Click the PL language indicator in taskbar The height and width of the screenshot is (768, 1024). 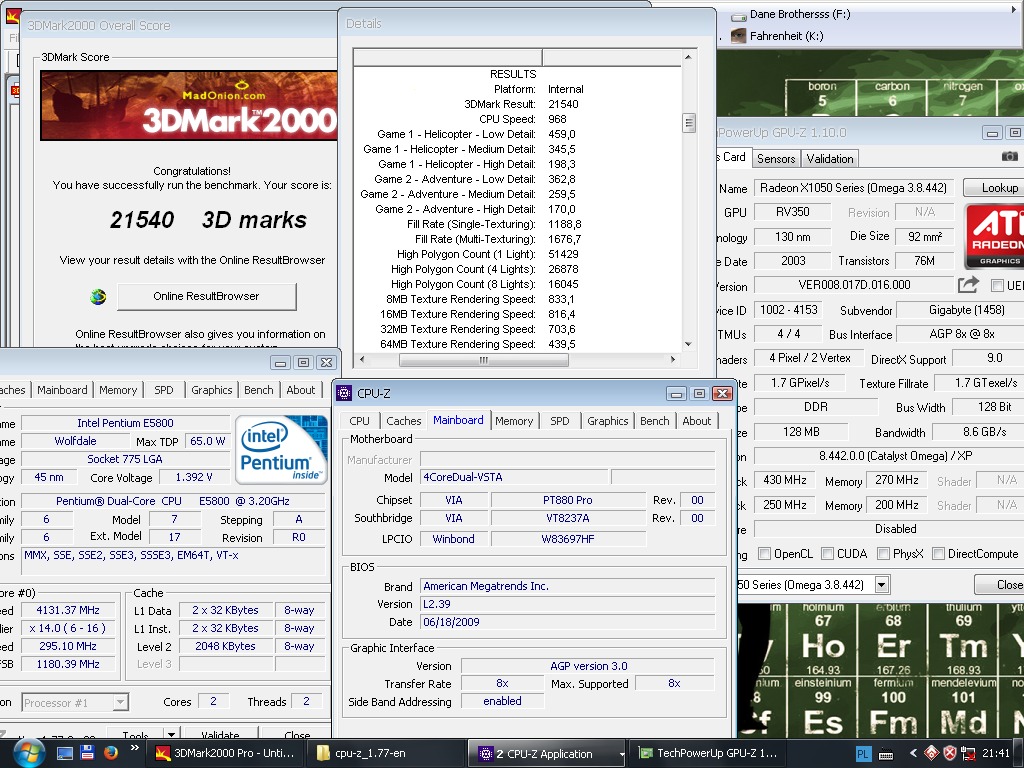point(862,754)
